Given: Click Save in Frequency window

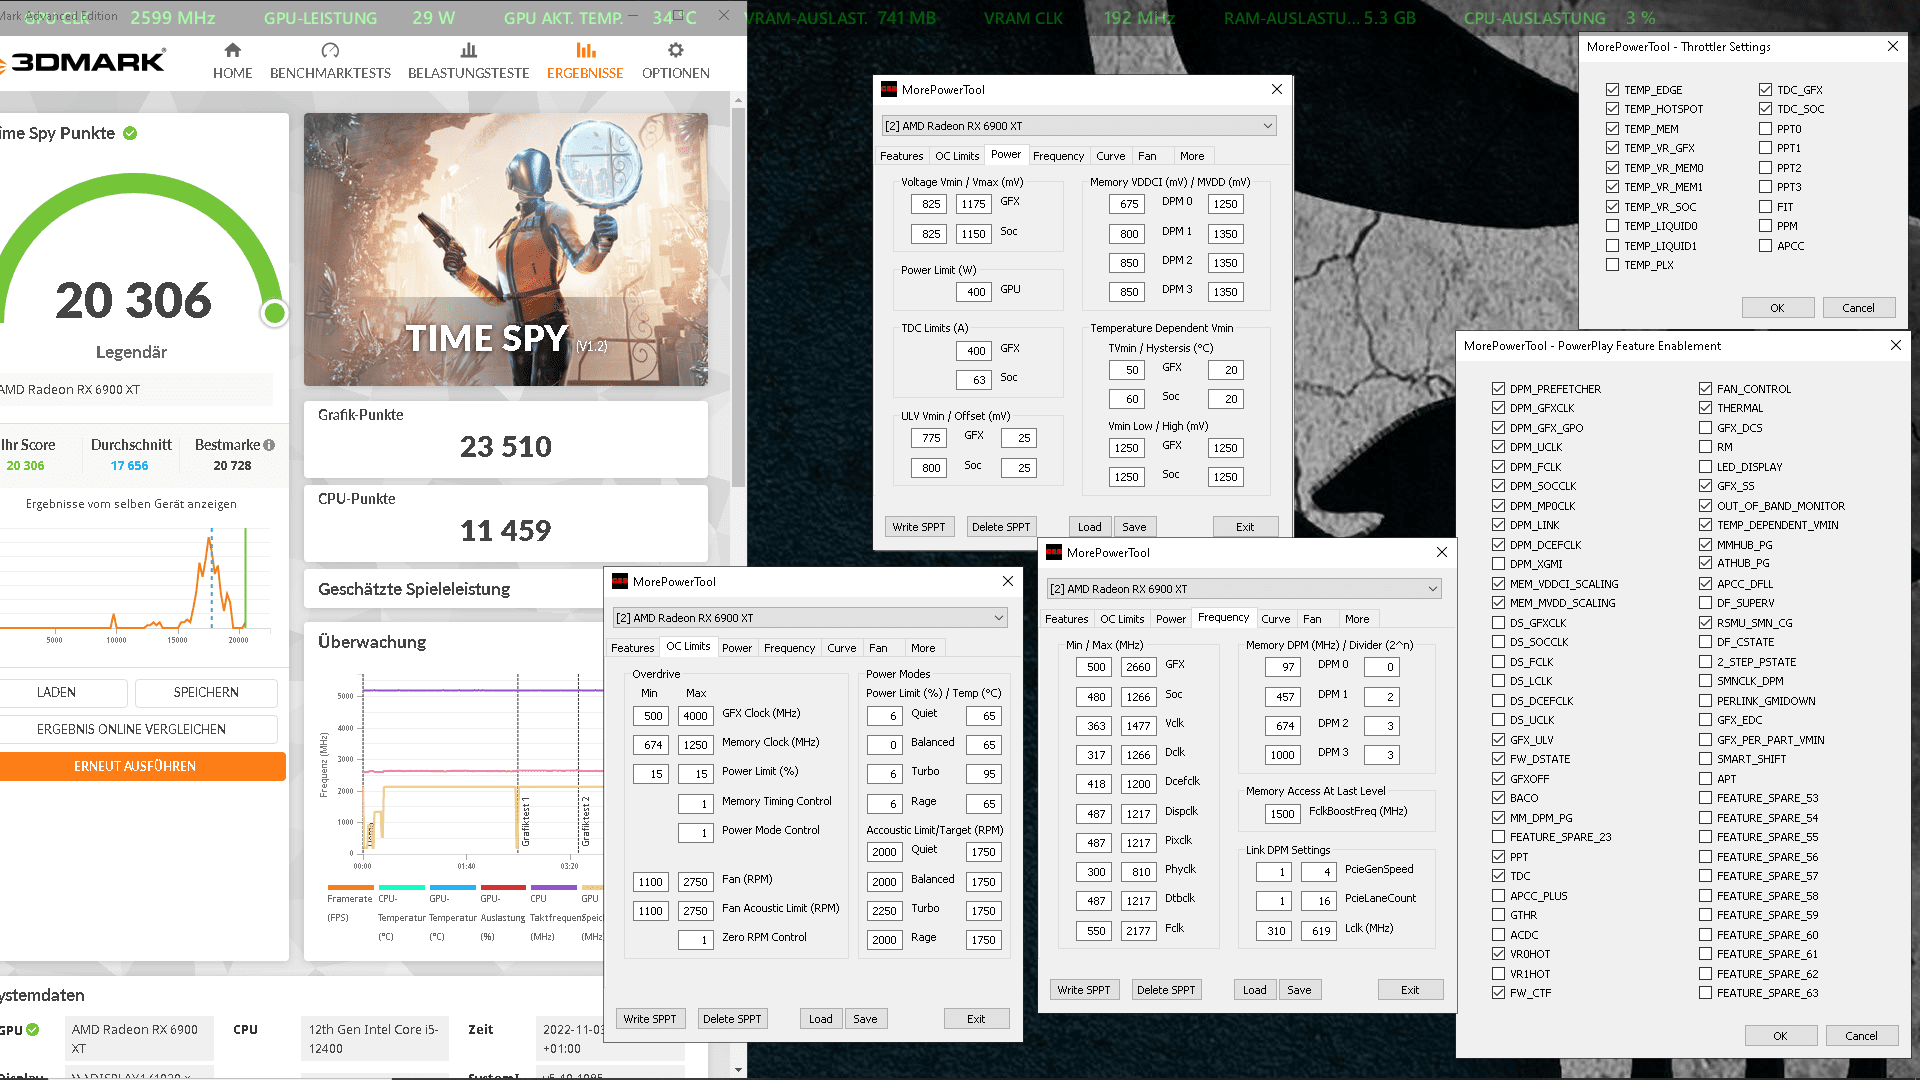Looking at the screenshot, I should 1299,990.
